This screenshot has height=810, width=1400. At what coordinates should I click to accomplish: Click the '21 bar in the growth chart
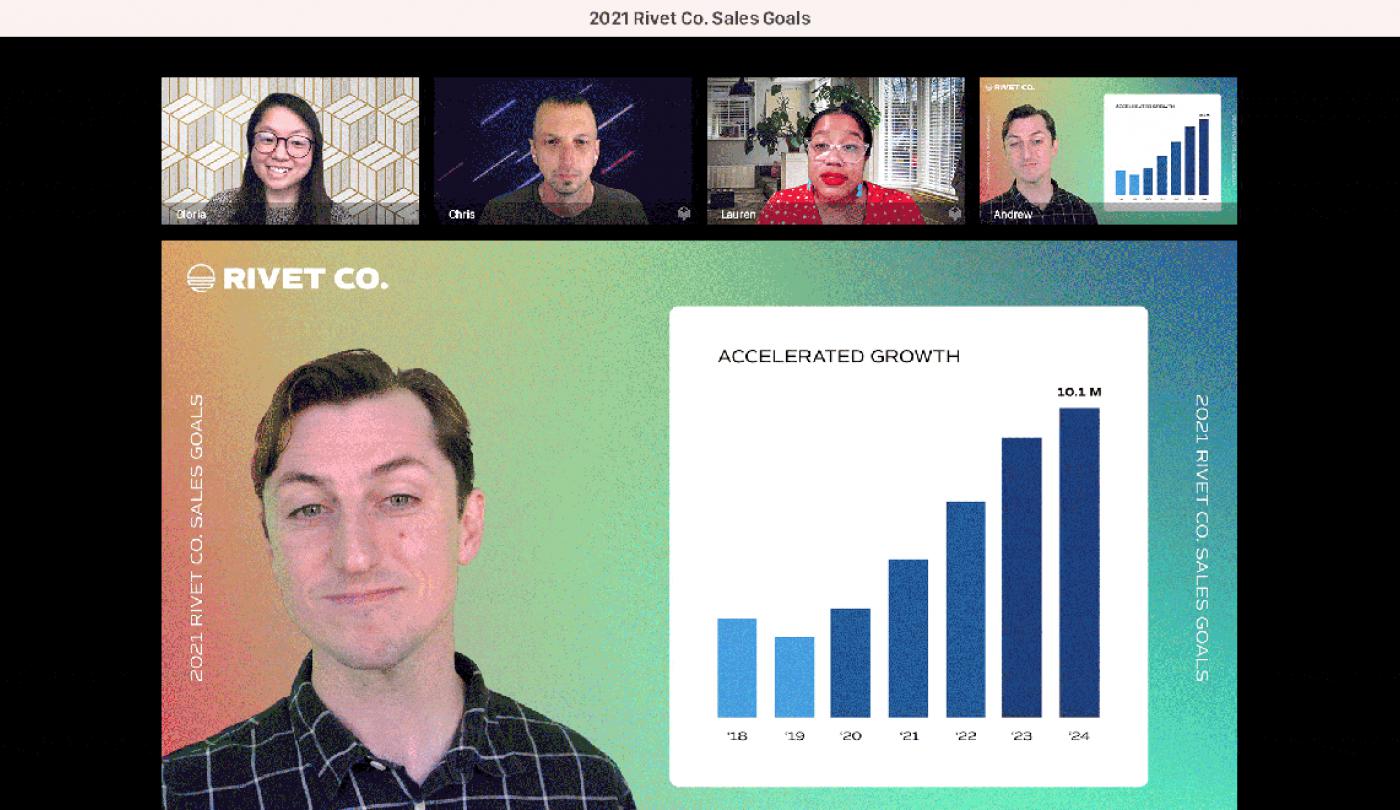[x=908, y=638]
